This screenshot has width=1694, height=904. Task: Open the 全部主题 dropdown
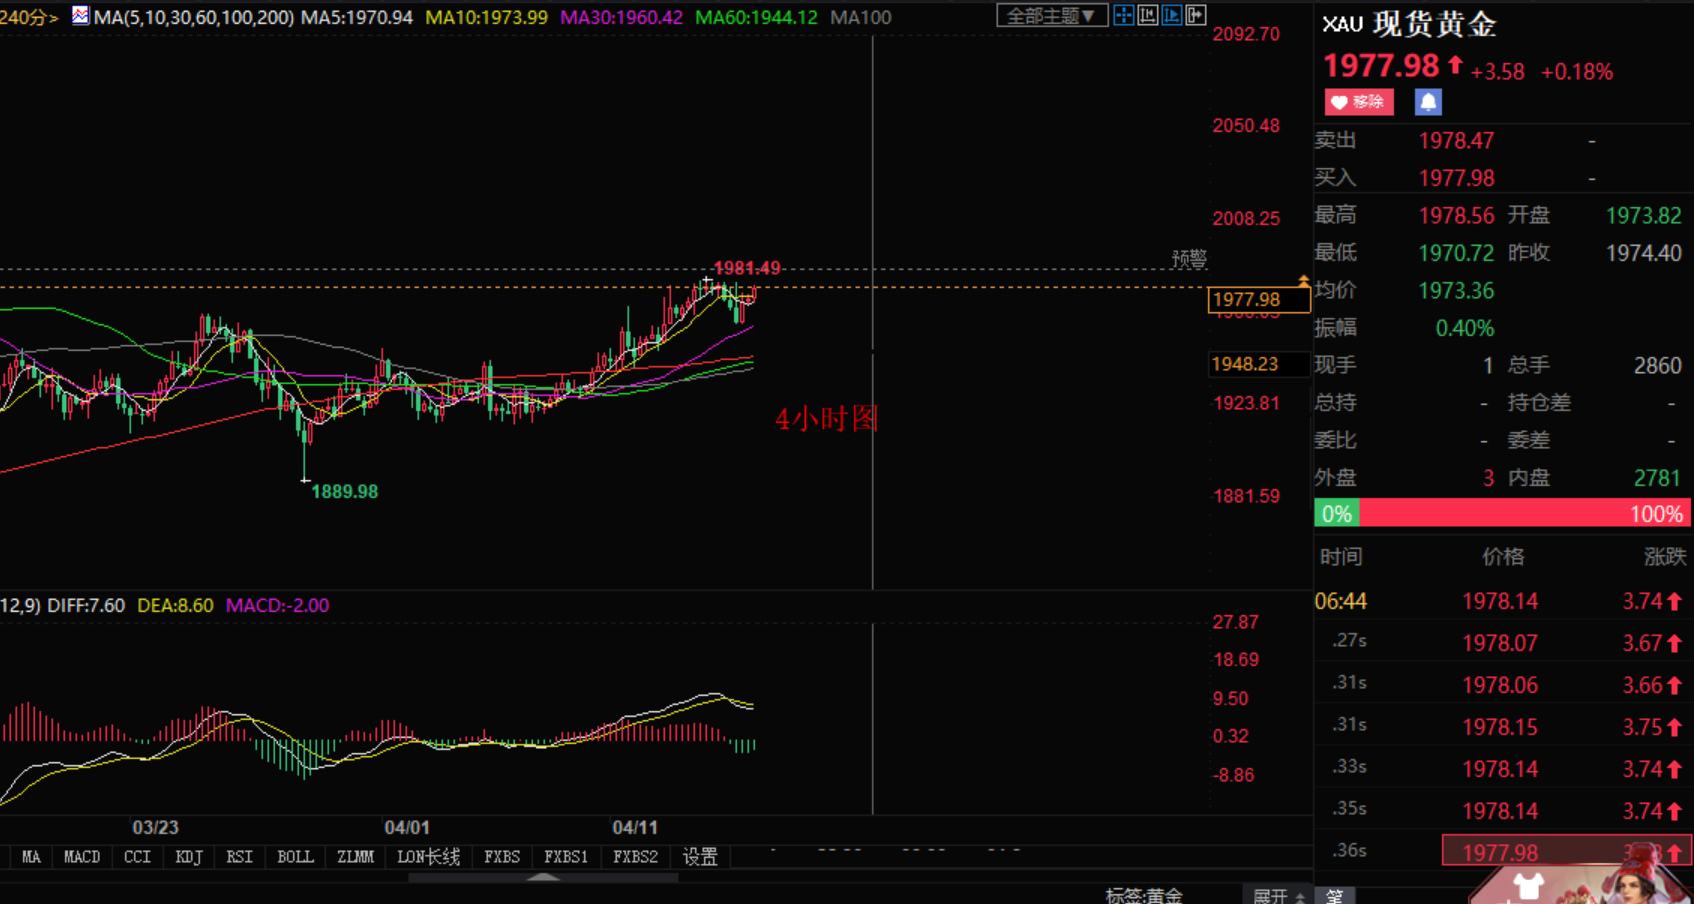1051,16
